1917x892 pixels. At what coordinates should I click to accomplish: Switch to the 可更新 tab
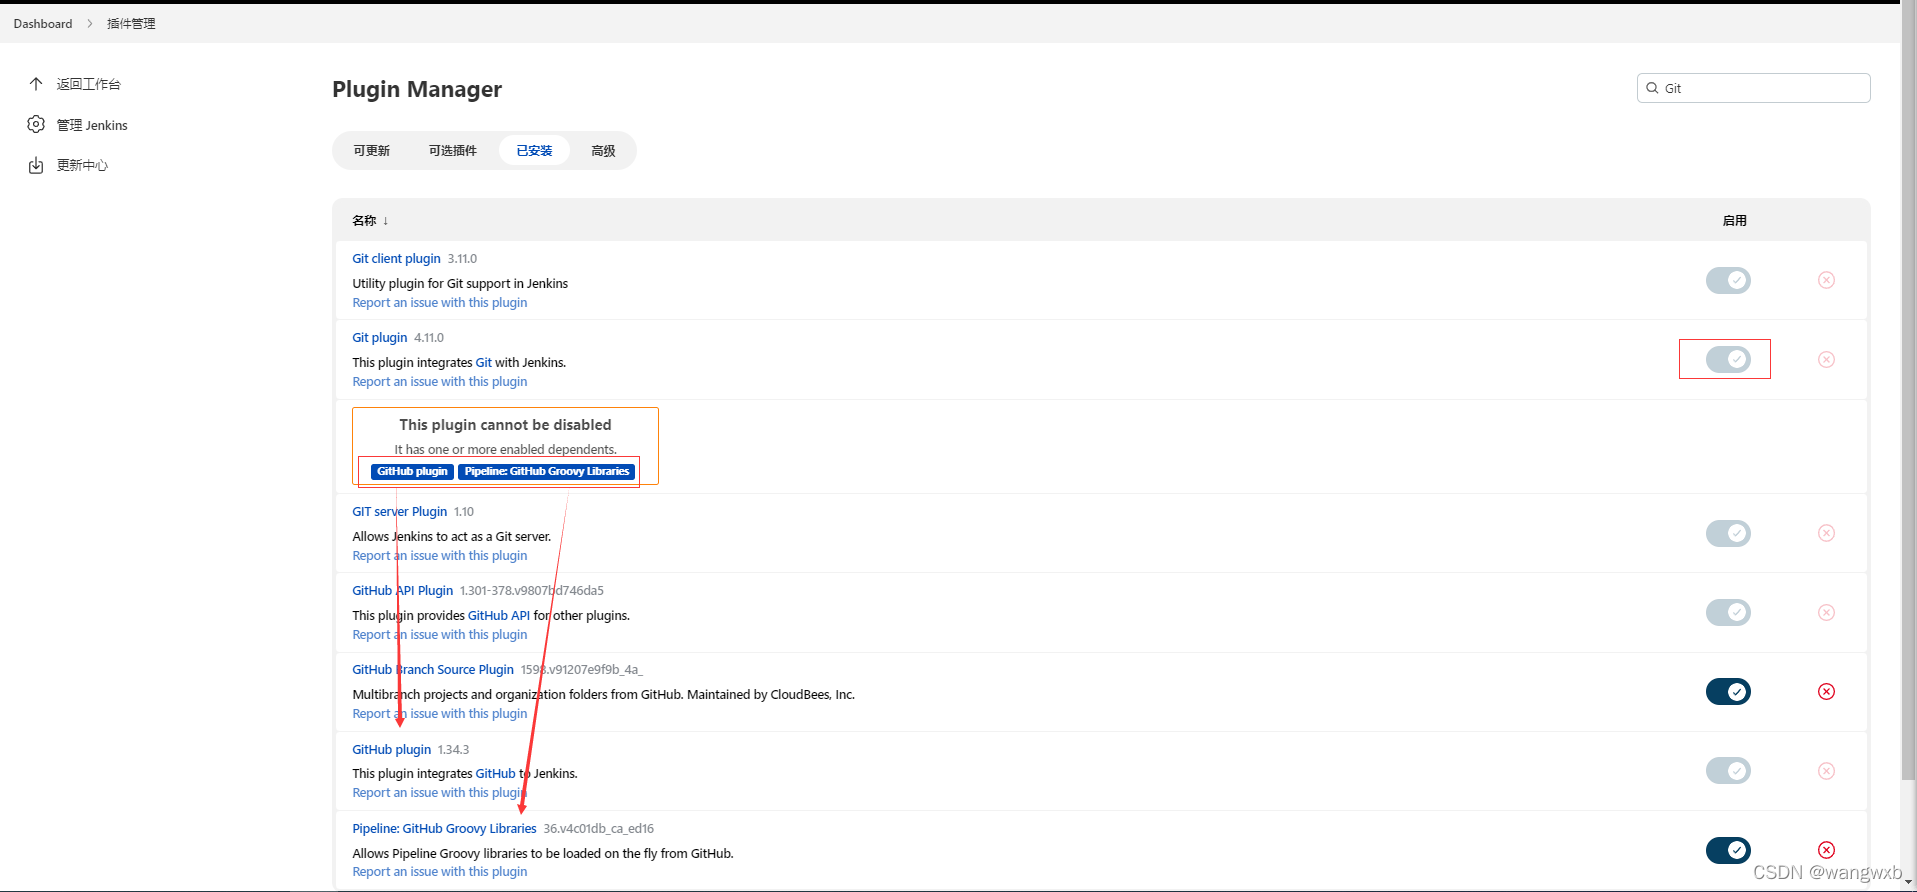click(371, 150)
